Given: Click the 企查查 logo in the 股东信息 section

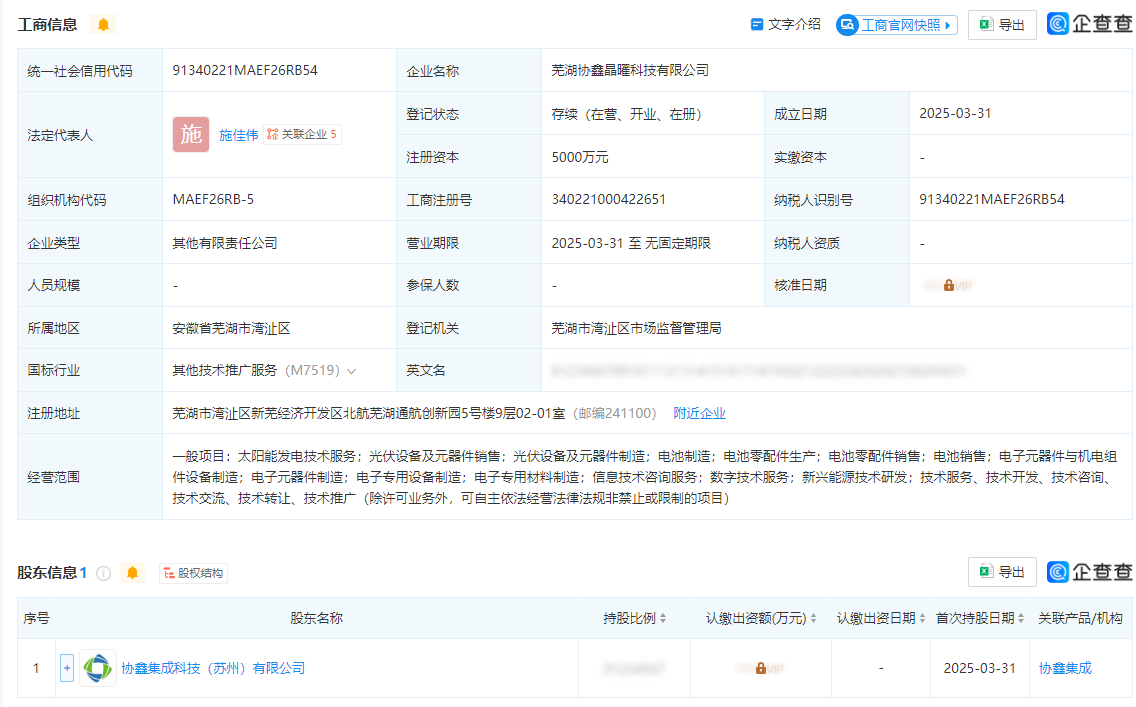Looking at the screenshot, I should (x=1089, y=572).
